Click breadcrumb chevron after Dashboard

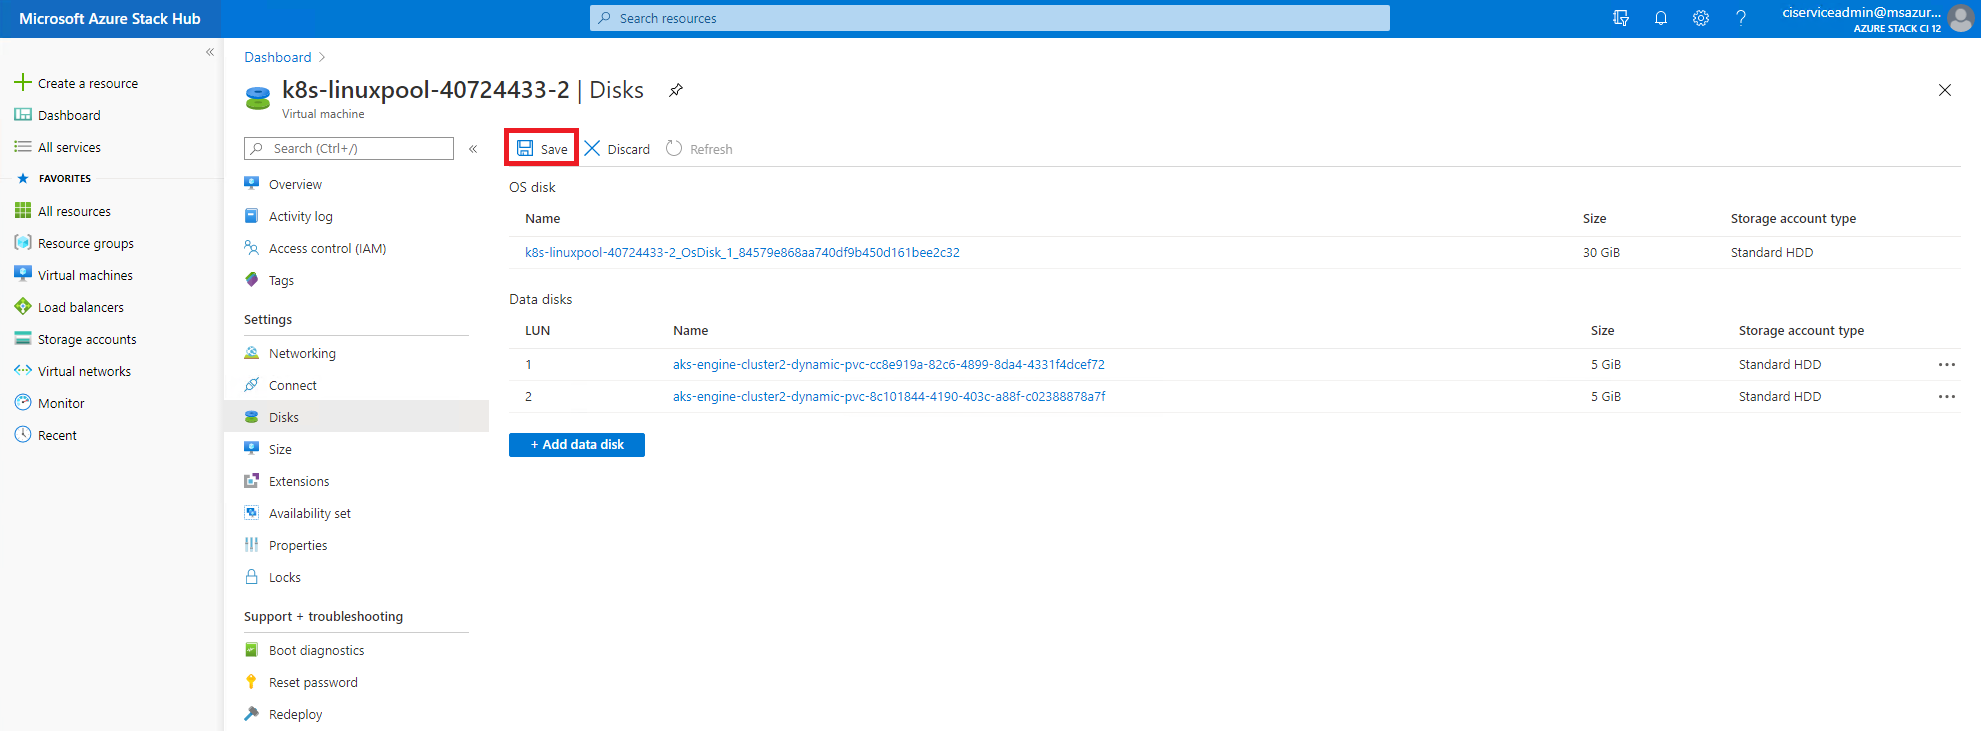(x=322, y=57)
